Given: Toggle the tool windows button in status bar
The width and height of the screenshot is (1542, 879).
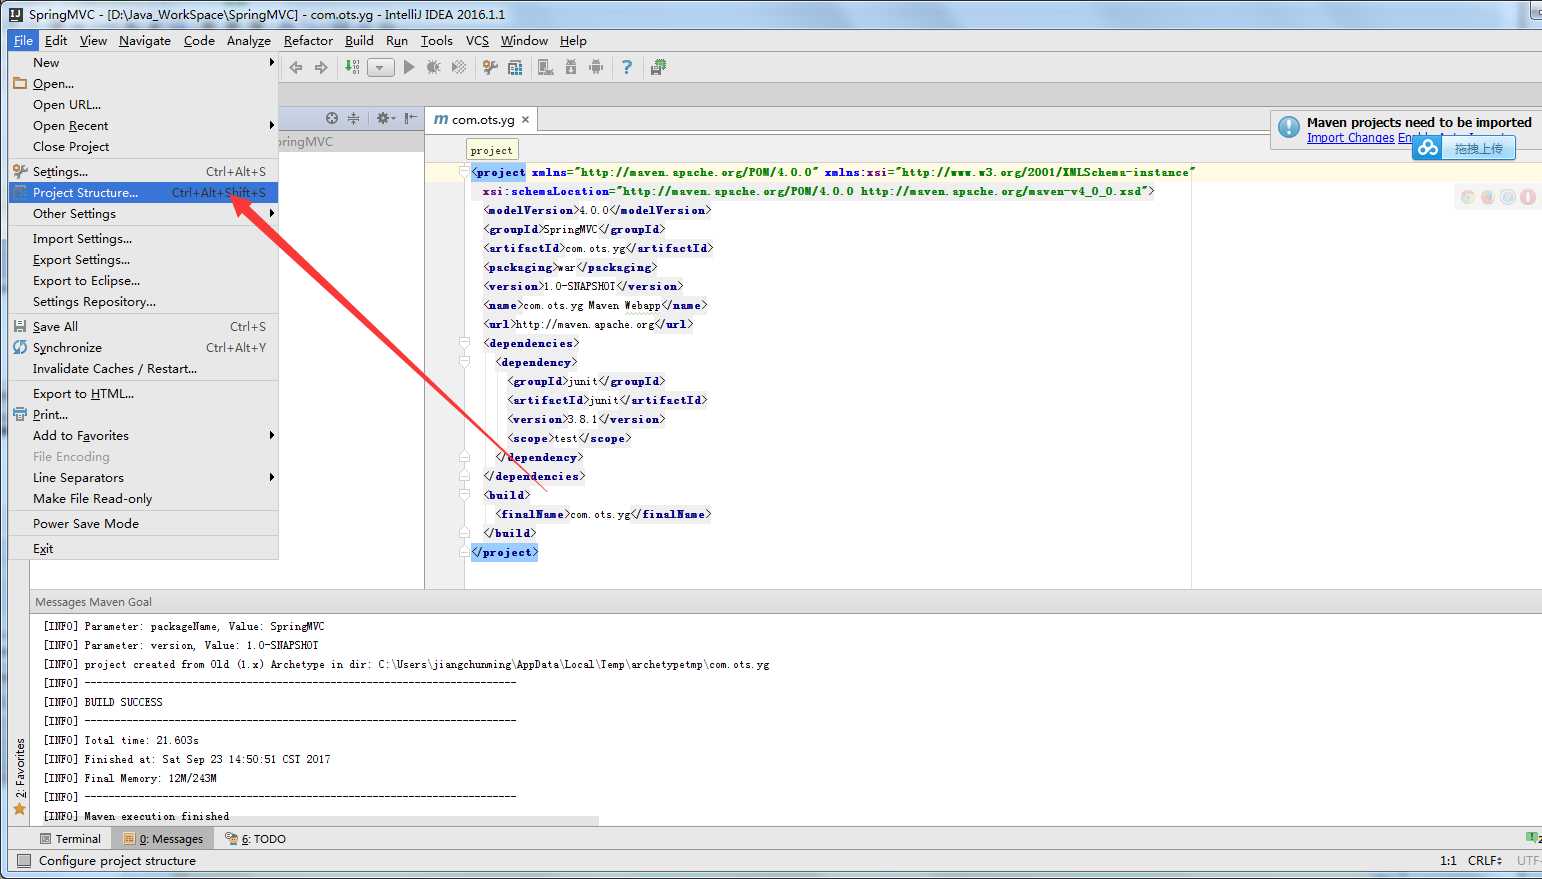Looking at the screenshot, I should [x=24, y=860].
